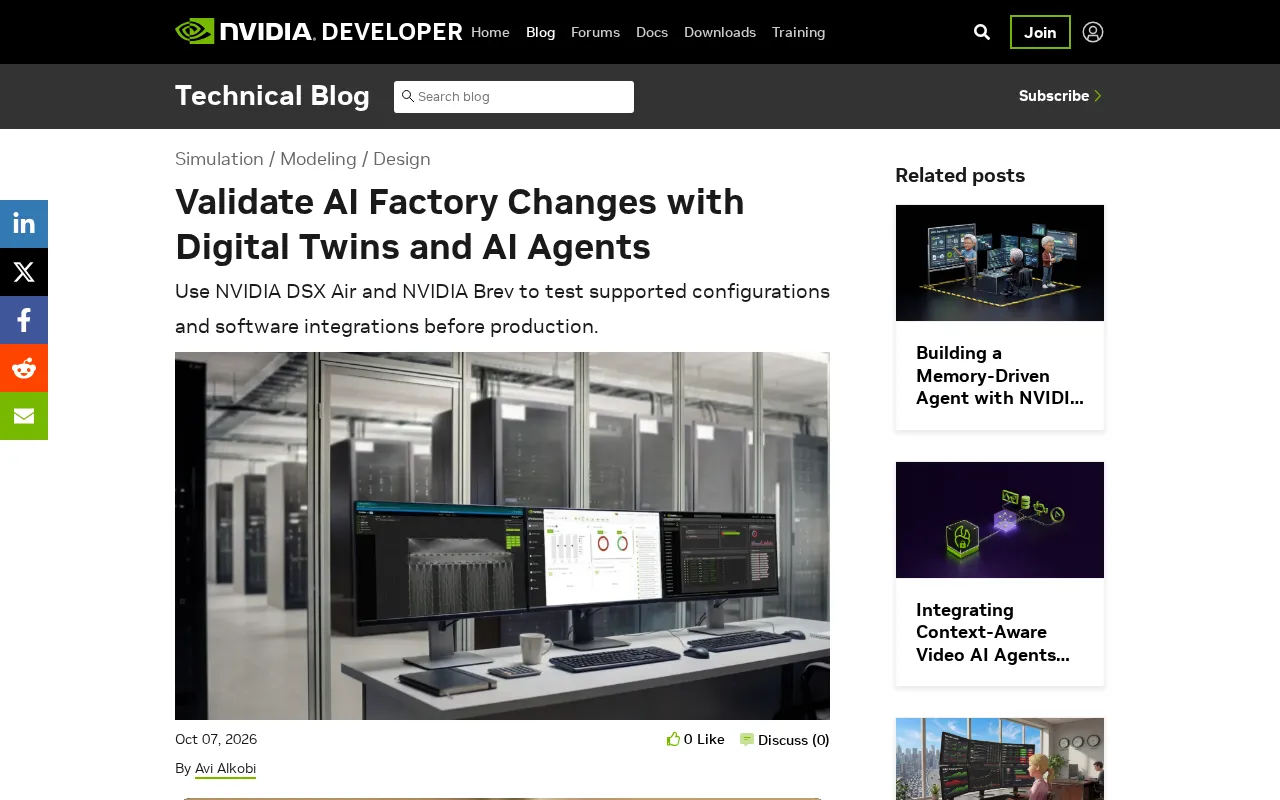The width and height of the screenshot is (1280, 800).
Task: Click the thumbs-up Like icon
Action: point(673,739)
